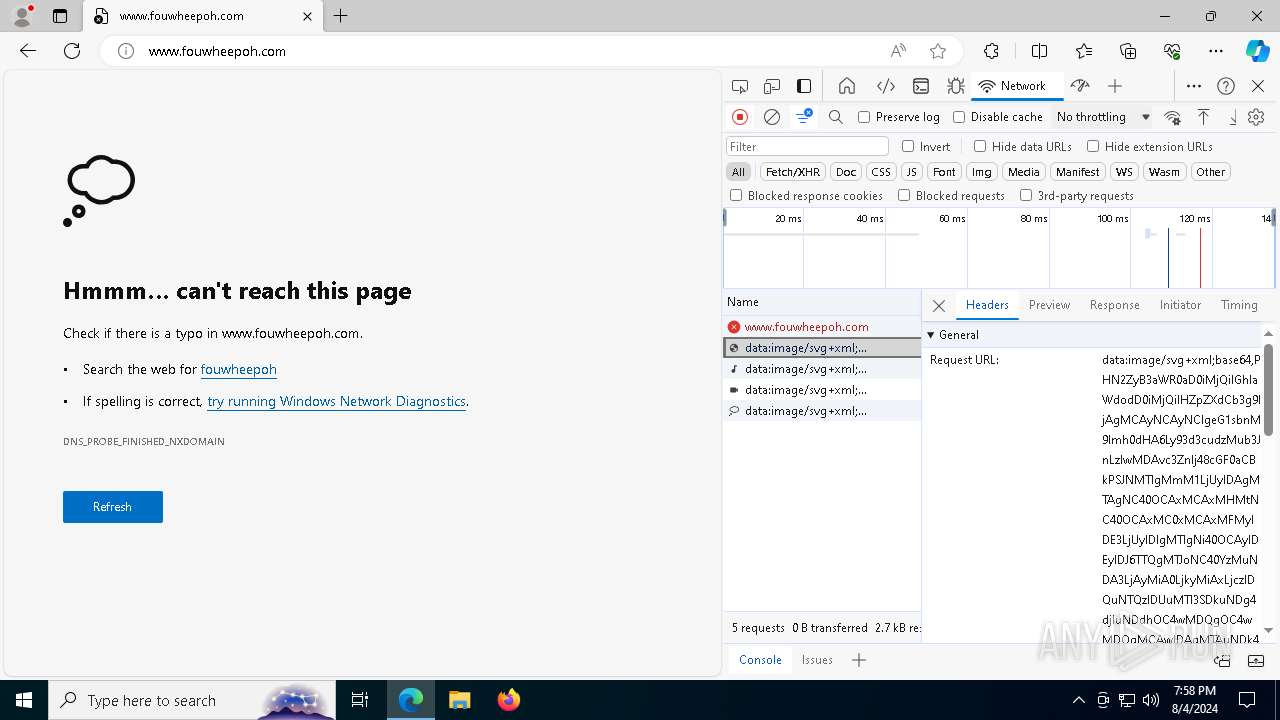
Task: Open DevTools help question mark
Action: coord(1226,86)
